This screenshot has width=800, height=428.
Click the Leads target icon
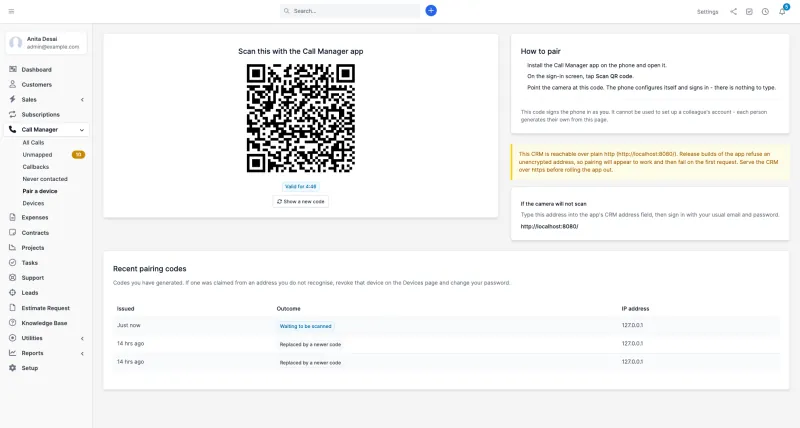[13, 293]
